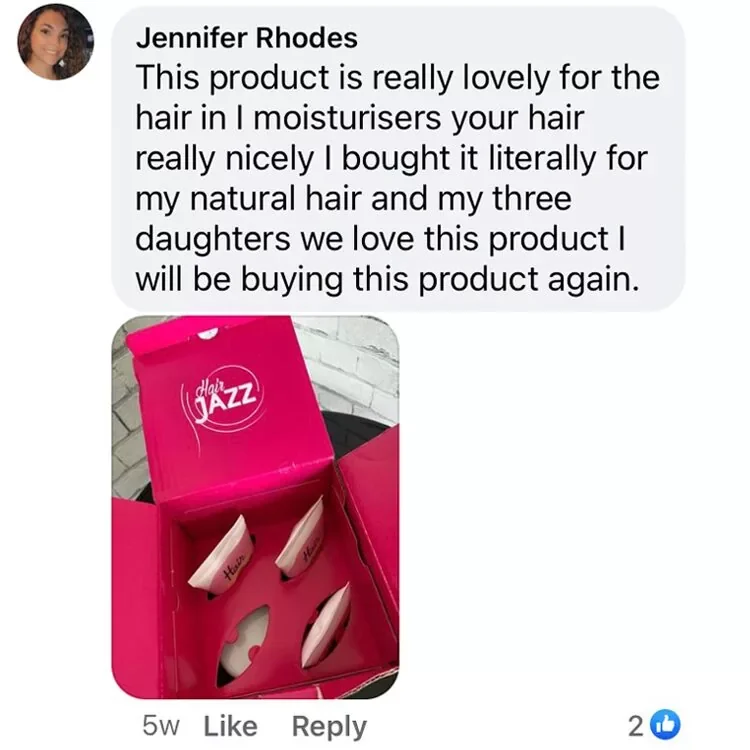The width and height of the screenshot is (750, 750).
Task: View the reaction count of 2
Action: 635,727
